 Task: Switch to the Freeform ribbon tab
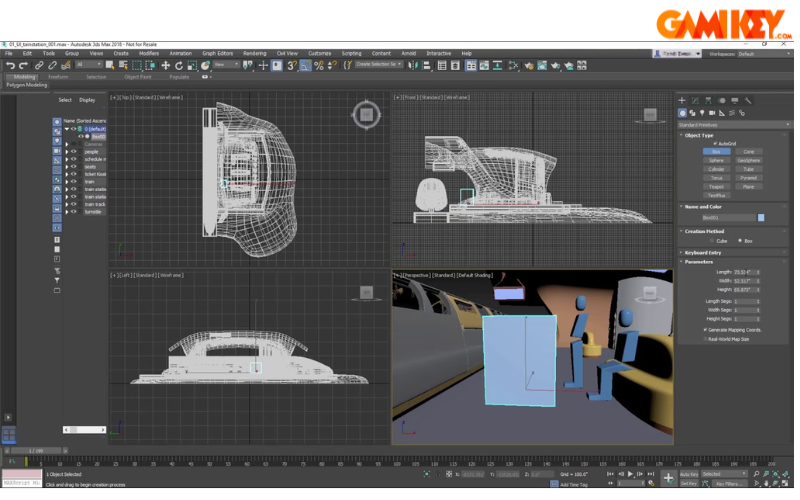coord(58,77)
